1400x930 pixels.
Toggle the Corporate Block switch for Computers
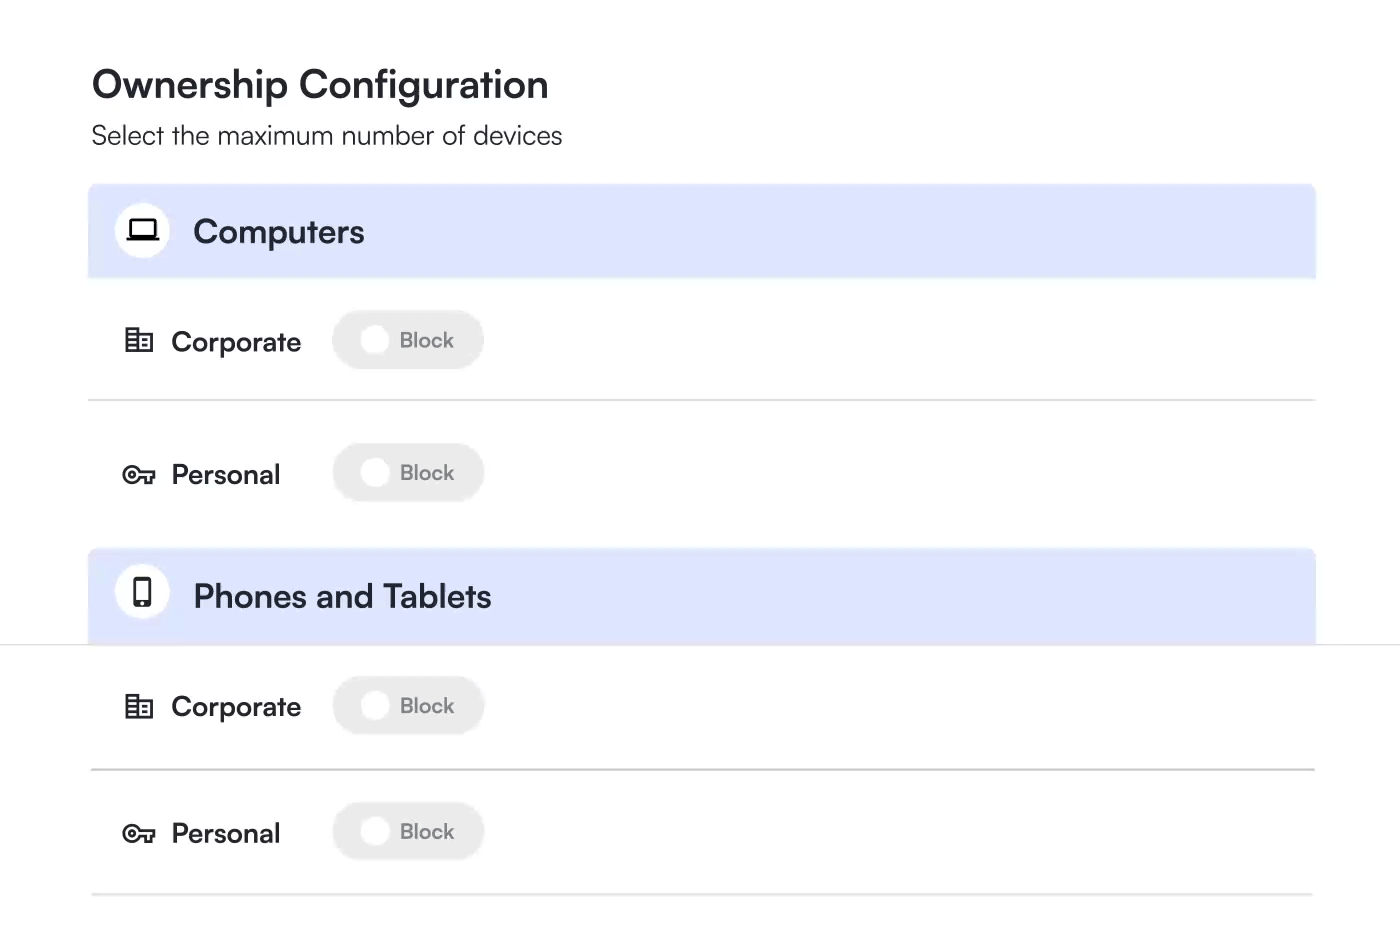click(408, 341)
